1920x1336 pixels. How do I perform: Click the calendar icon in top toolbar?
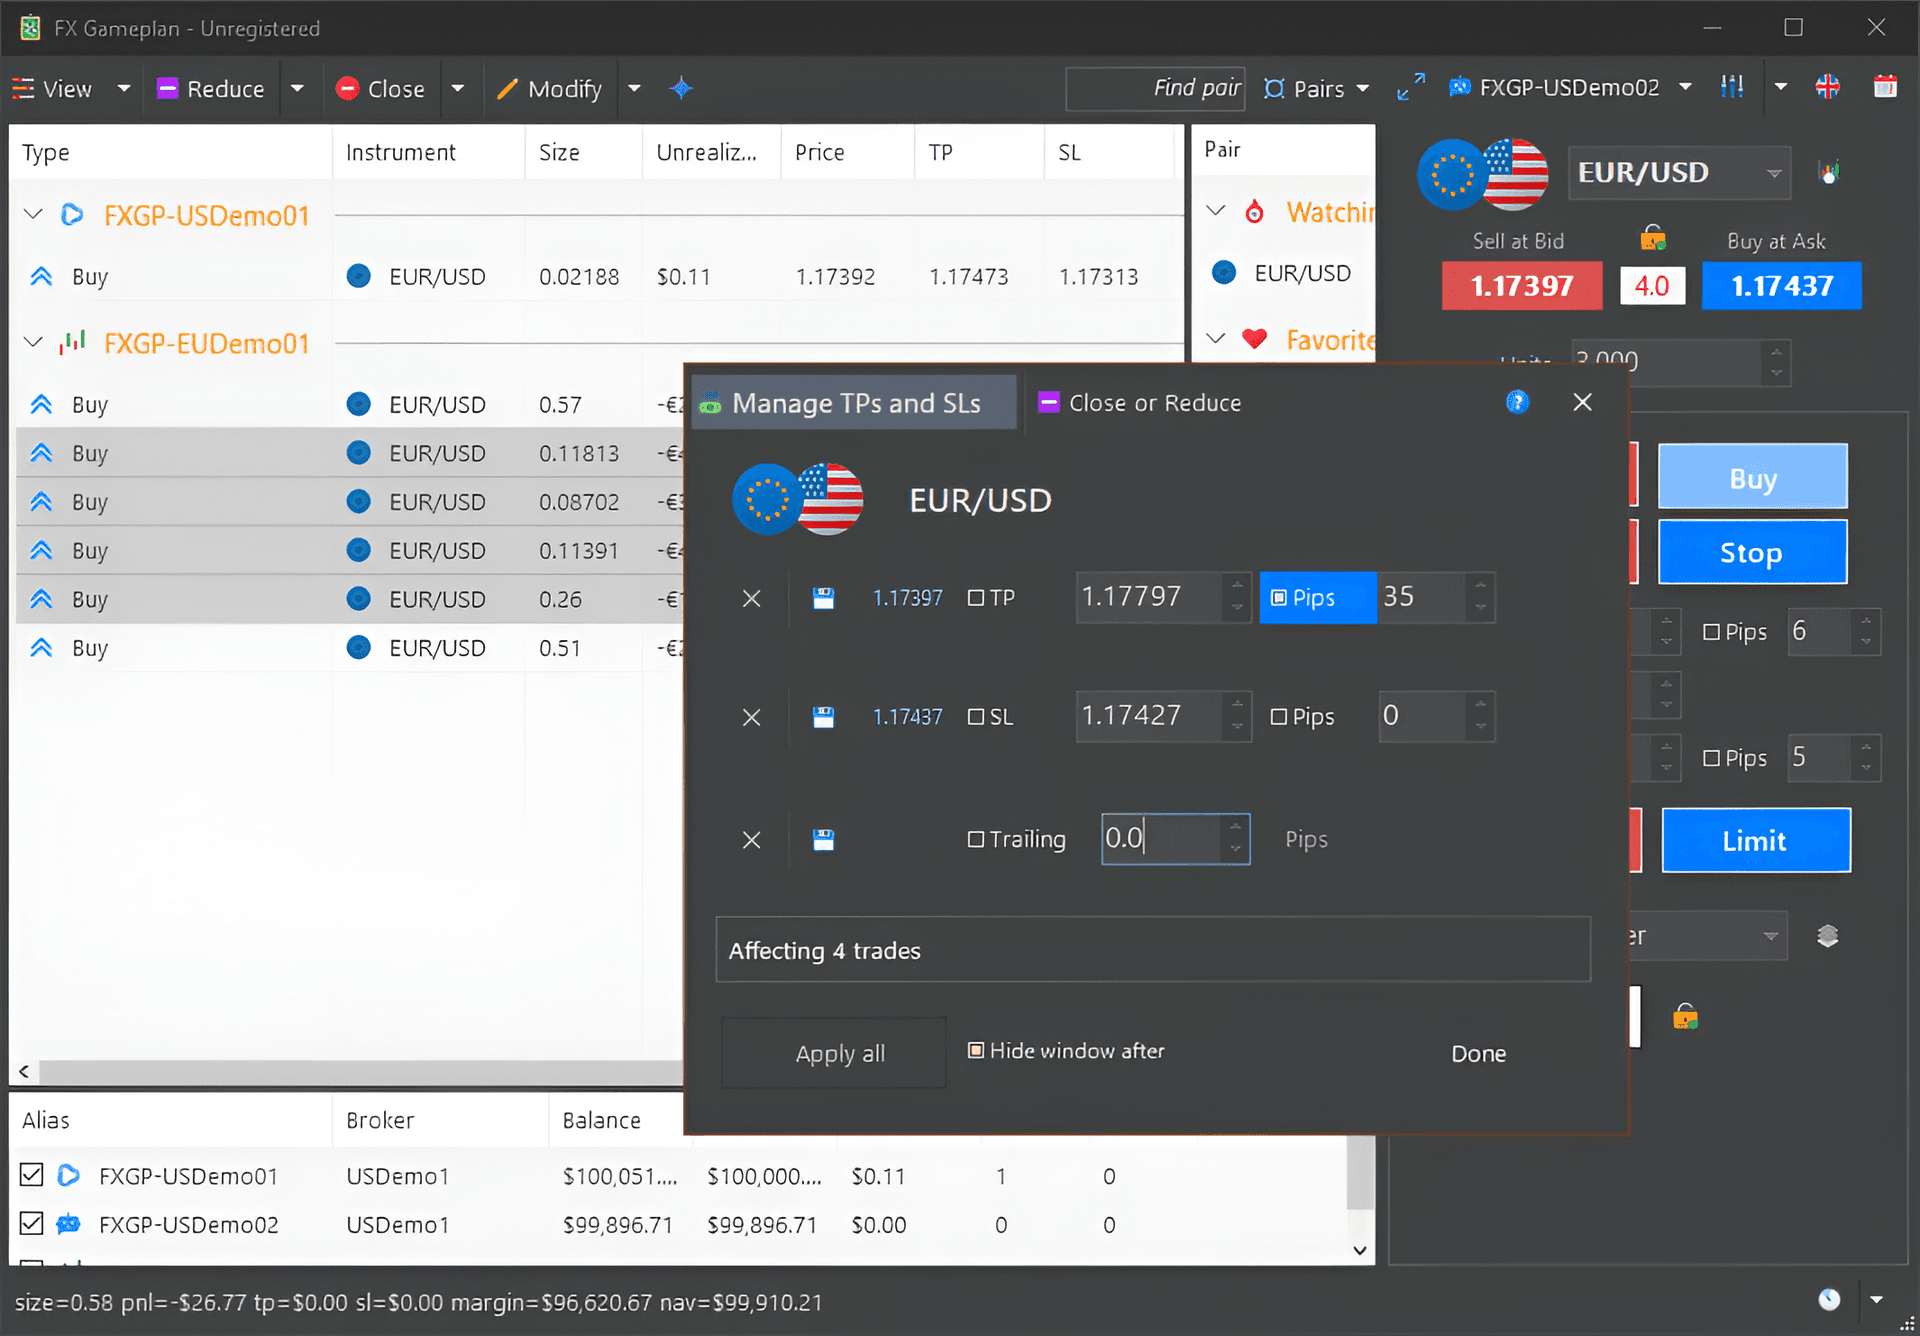(x=1885, y=87)
